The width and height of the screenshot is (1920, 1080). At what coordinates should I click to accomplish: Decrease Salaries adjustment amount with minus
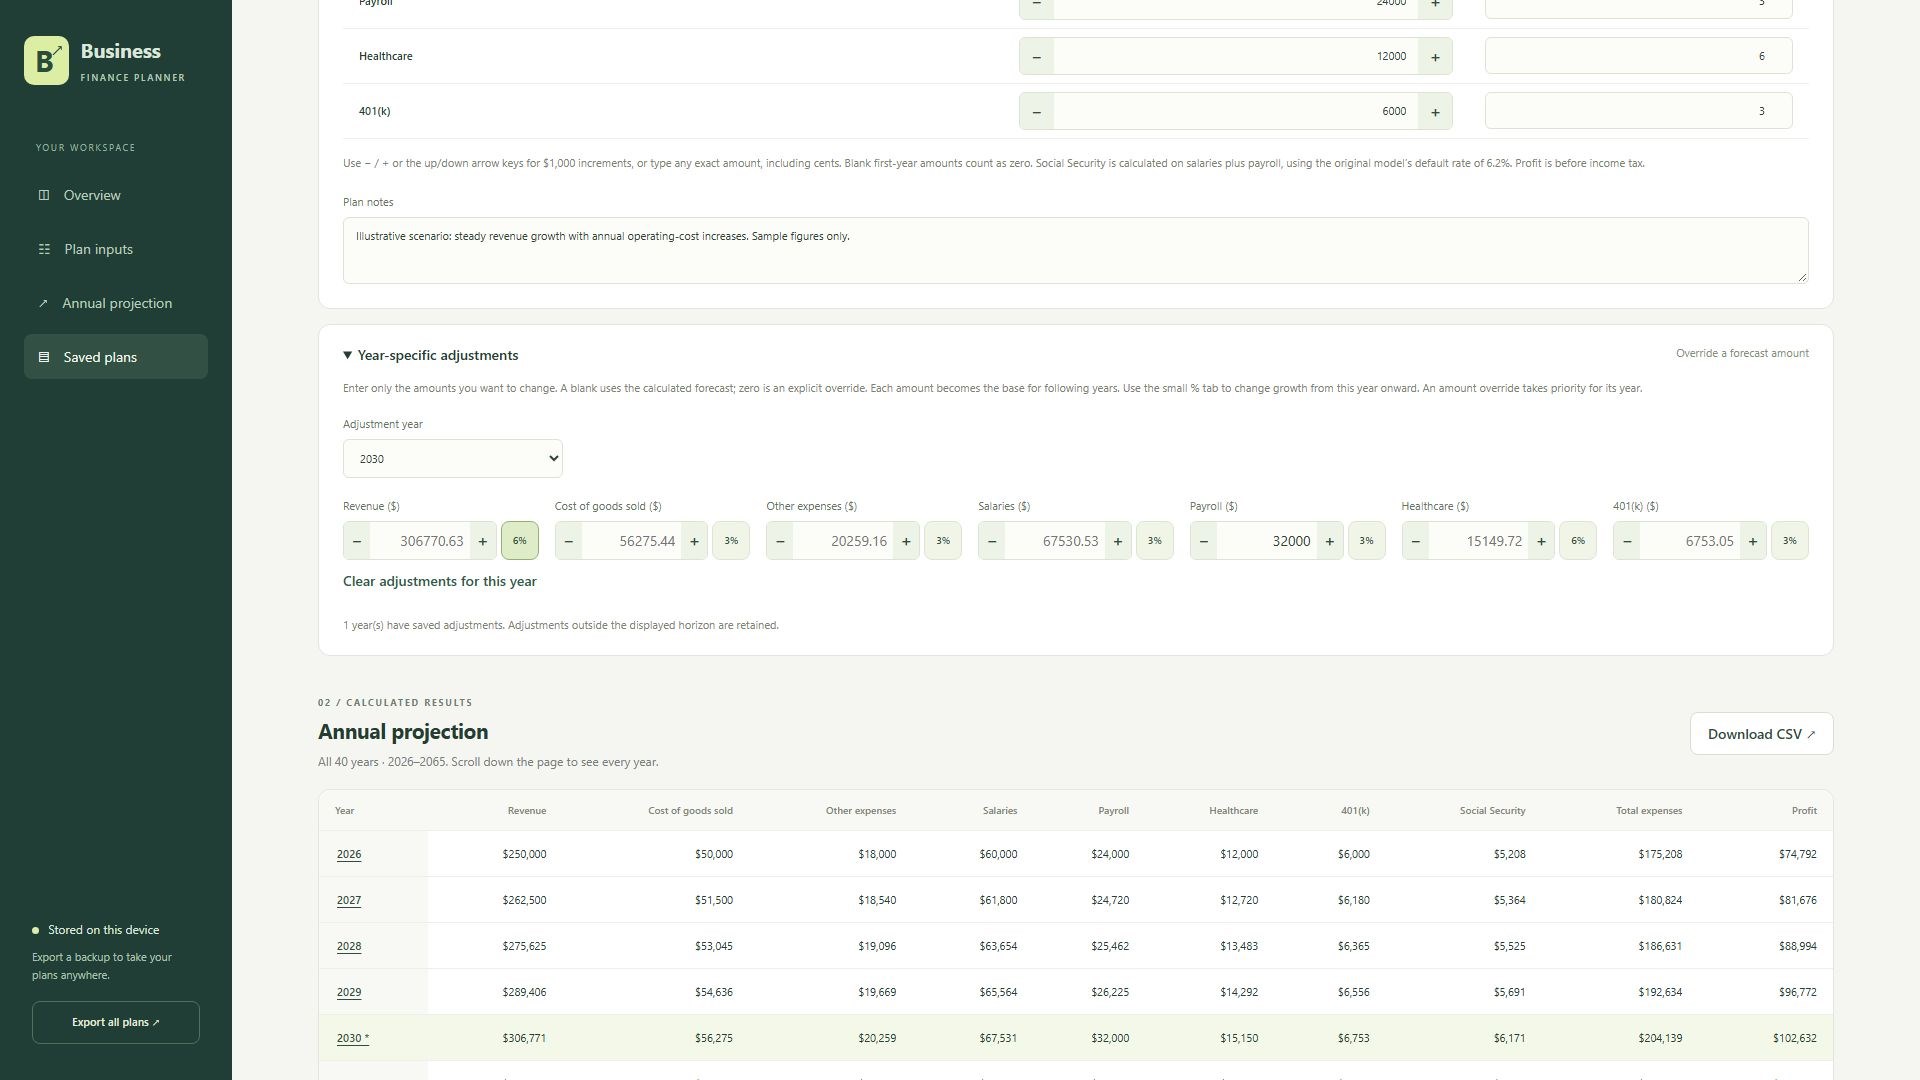(992, 541)
